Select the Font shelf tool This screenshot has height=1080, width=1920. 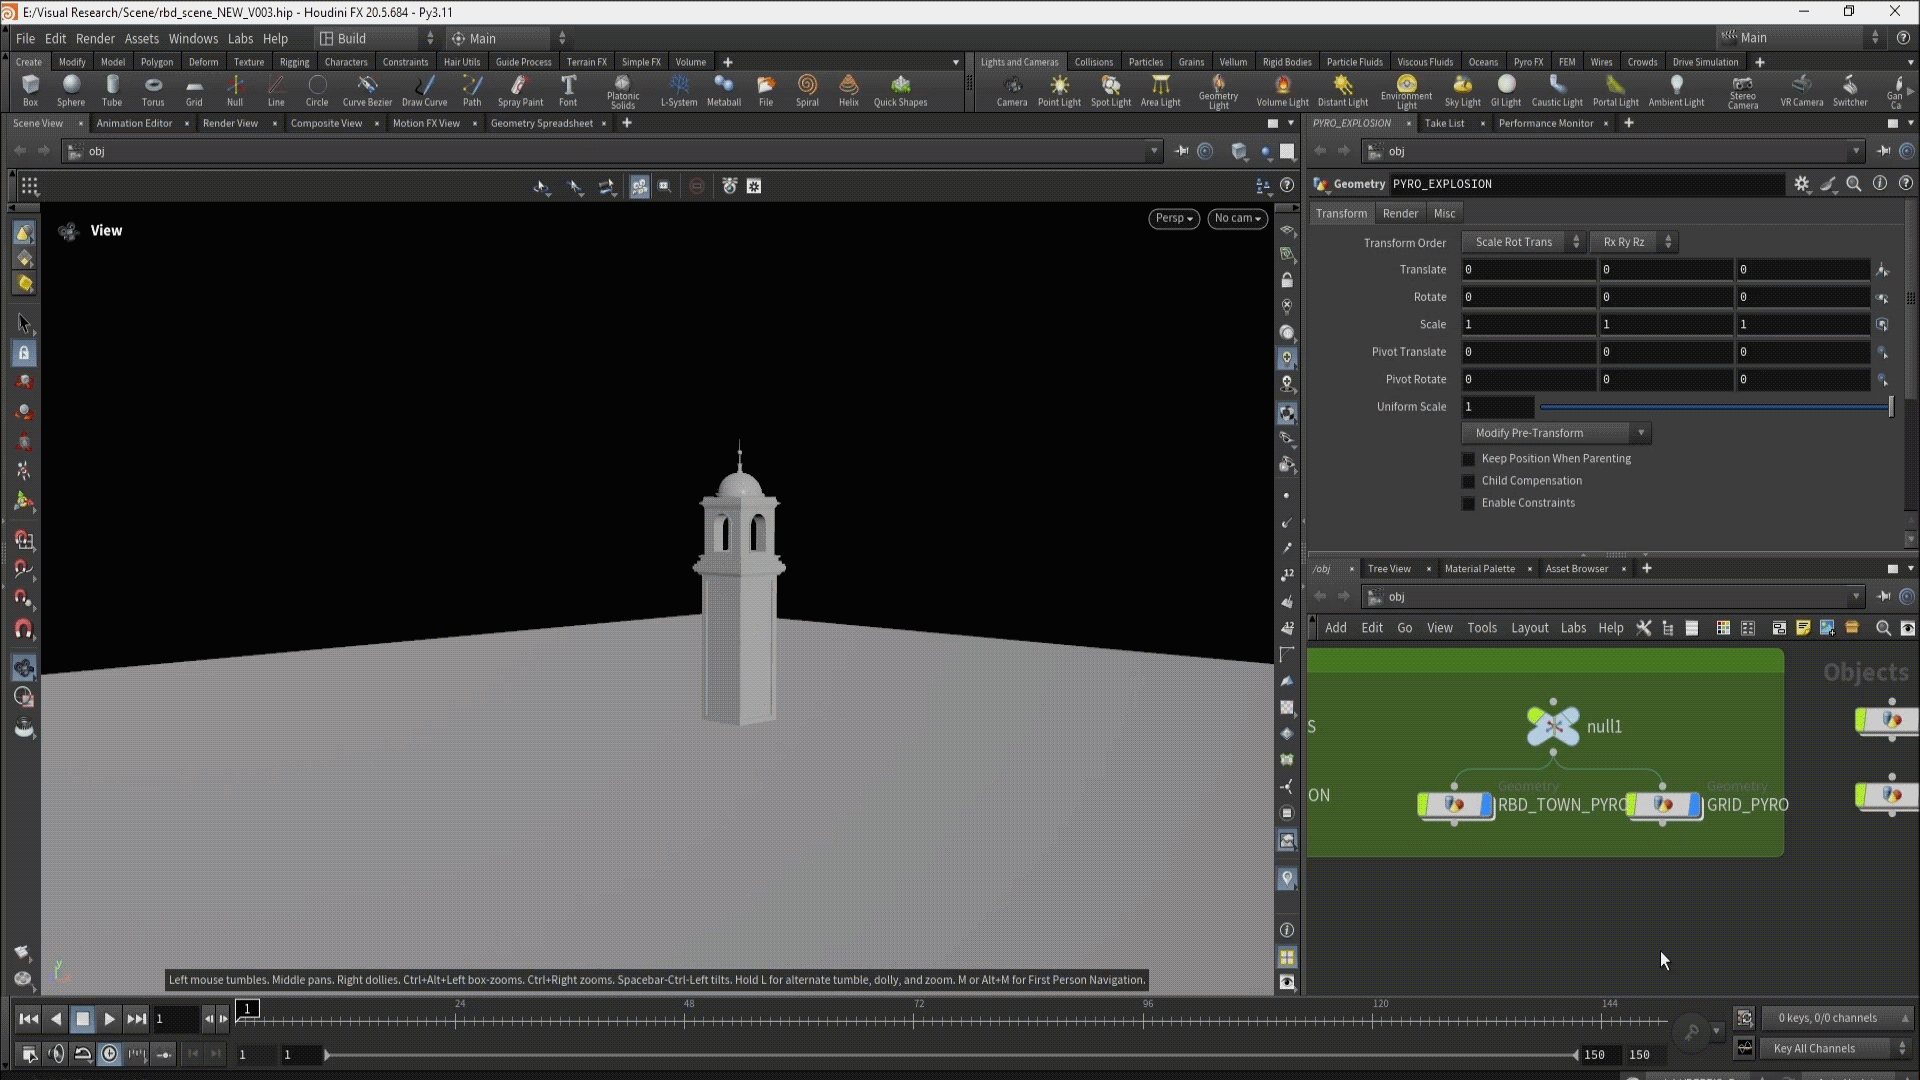[x=568, y=89]
